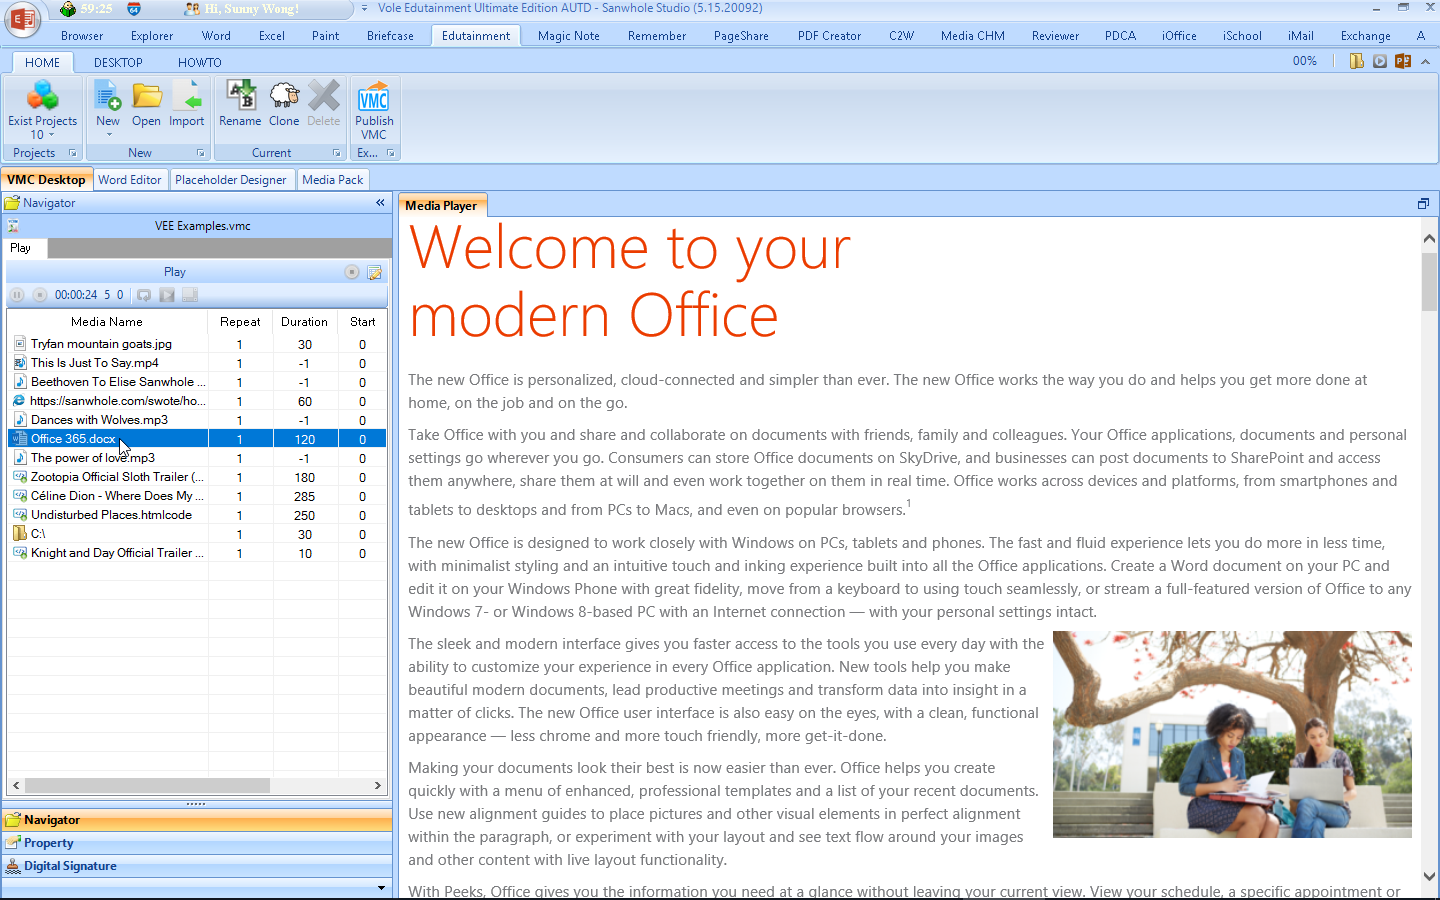The height and width of the screenshot is (900, 1440).
Task: Click the PowerPoint icon on the ribbon's right side
Action: [x=1403, y=61]
